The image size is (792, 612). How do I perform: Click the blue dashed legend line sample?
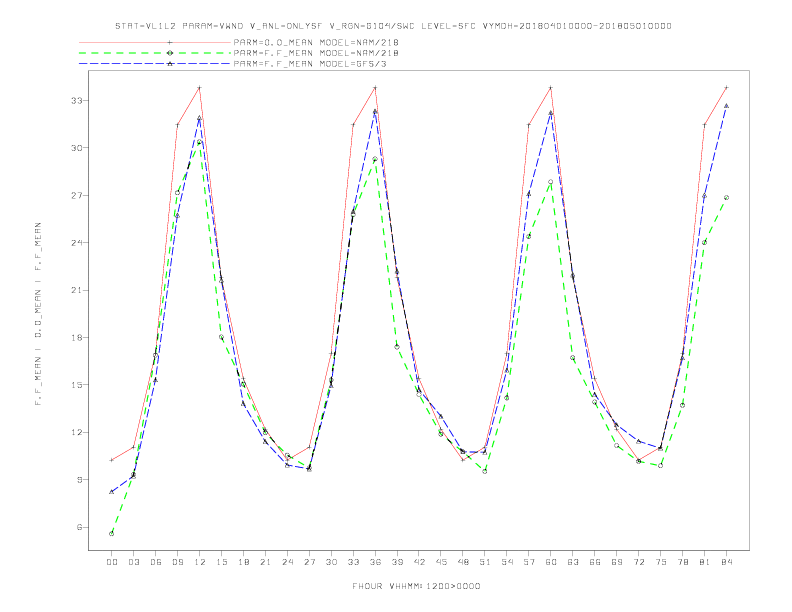155,64
